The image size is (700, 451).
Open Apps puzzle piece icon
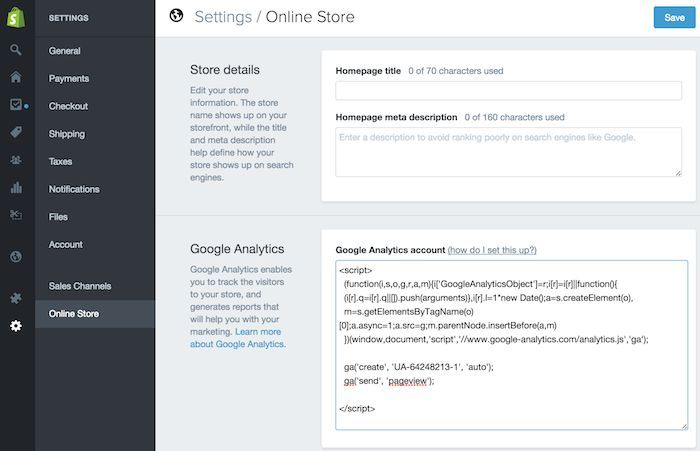tap(16, 298)
